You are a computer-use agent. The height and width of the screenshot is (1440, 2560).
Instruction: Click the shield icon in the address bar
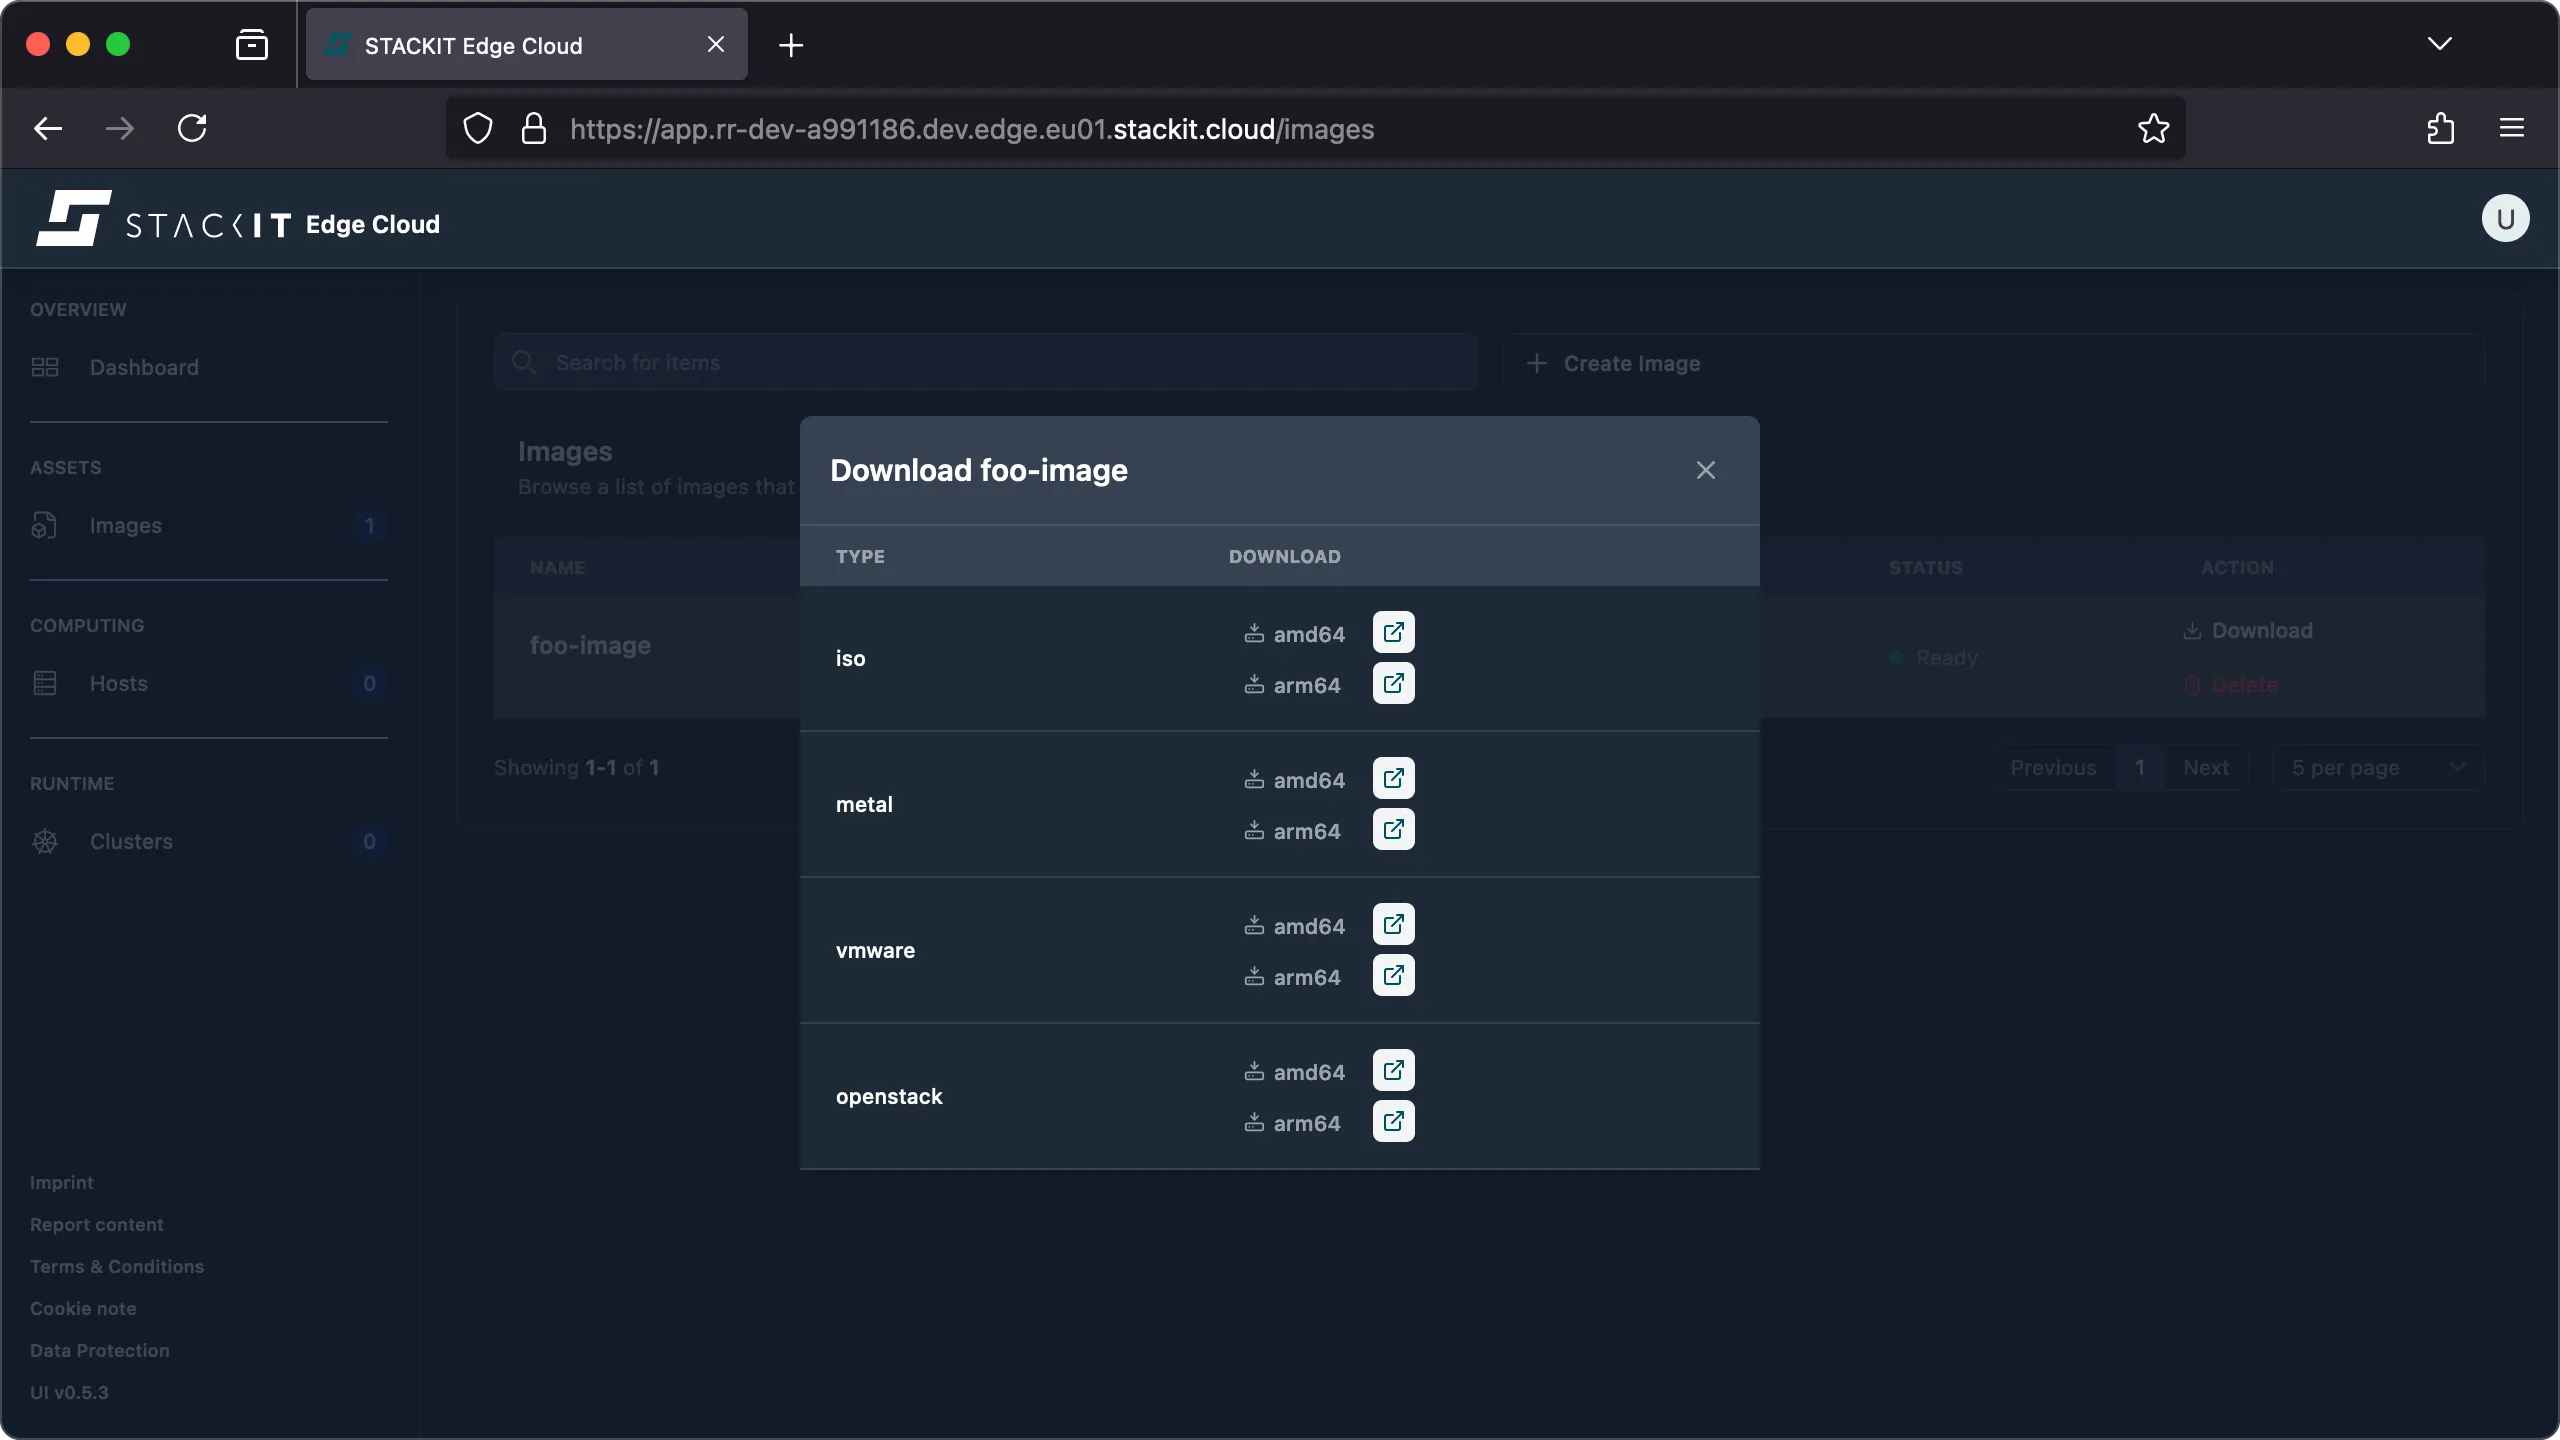(477, 128)
